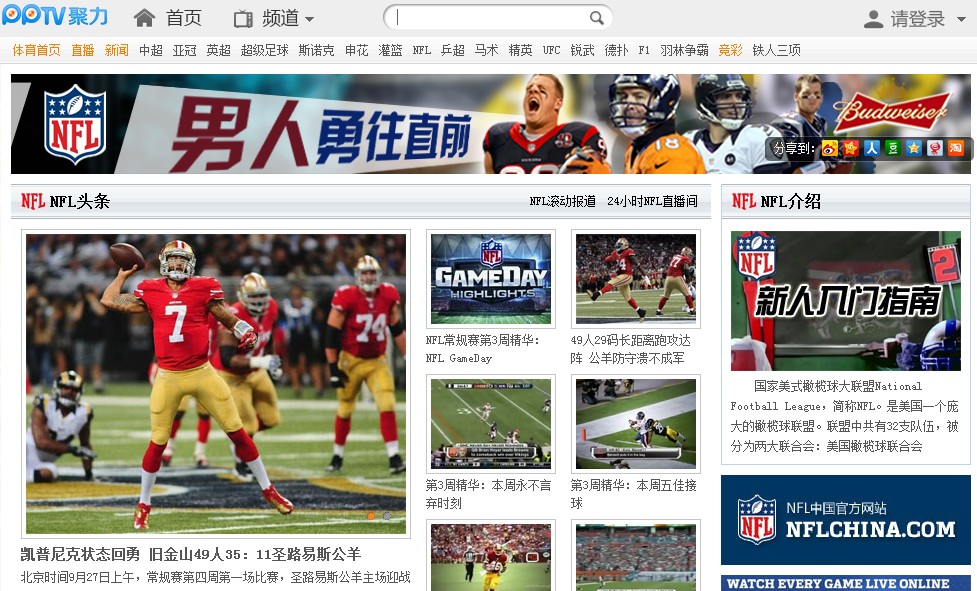Open the 直播 nav tab
The width and height of the screenshot is (977, 591).
[82, 50]
